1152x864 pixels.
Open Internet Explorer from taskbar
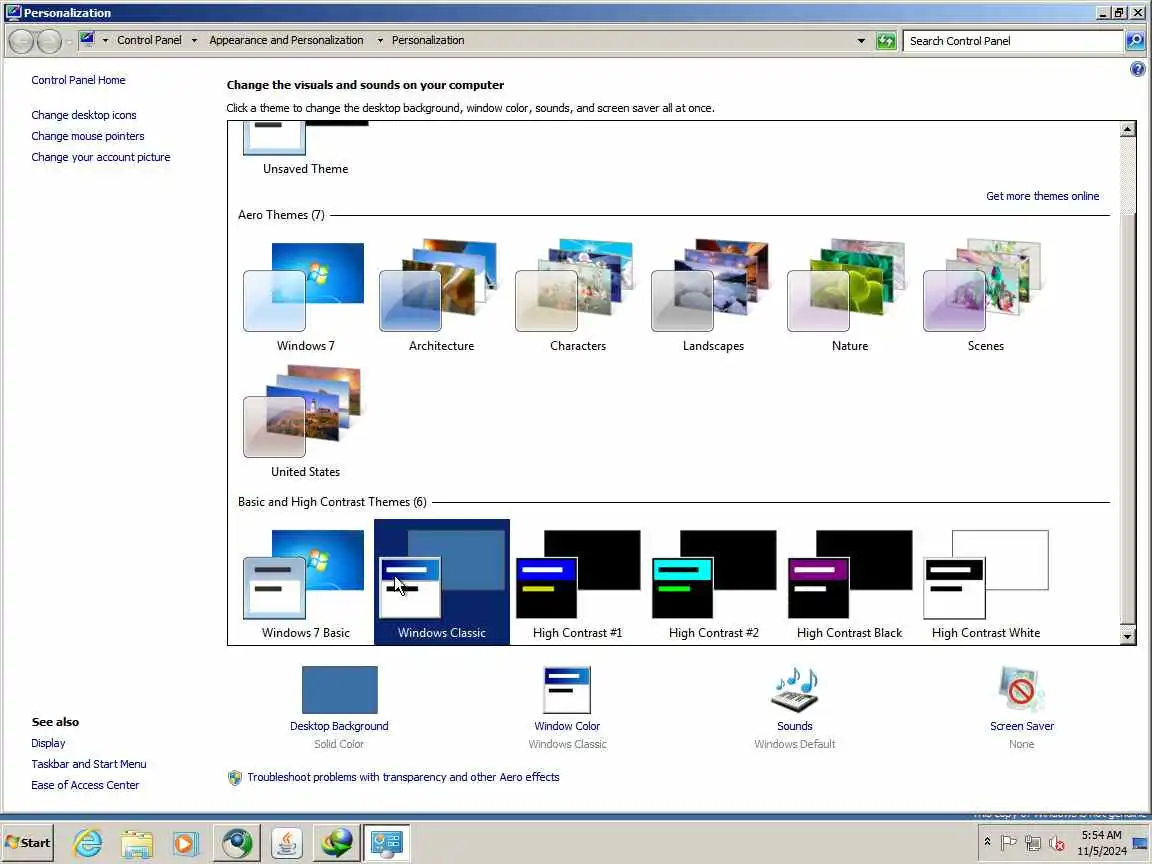tap(87, 843)
